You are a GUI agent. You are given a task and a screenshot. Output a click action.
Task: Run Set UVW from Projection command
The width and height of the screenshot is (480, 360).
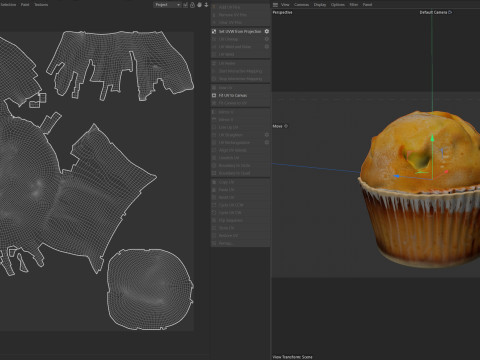click(x=240, y=31)
